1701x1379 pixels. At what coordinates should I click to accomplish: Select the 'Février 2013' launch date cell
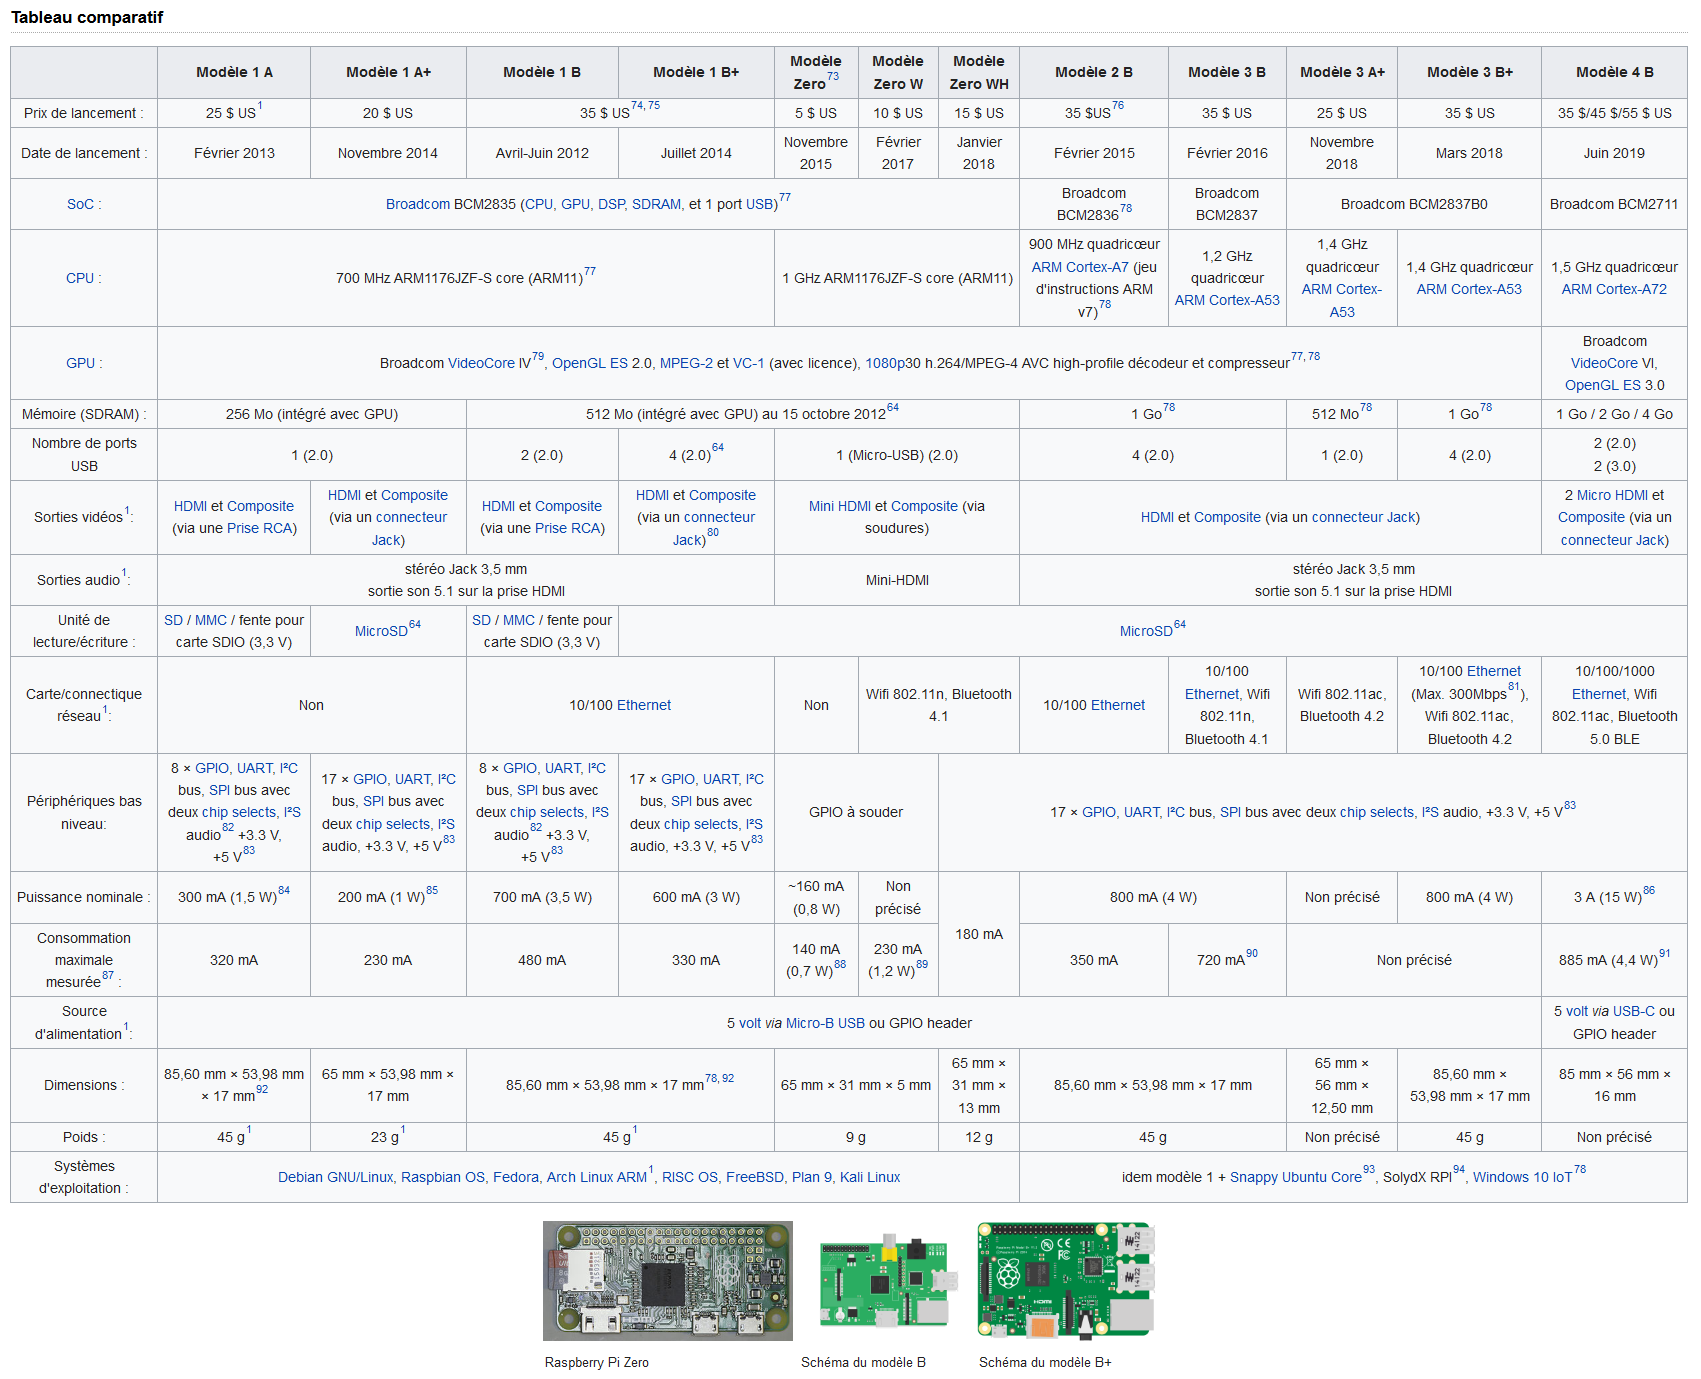pyautogui.click(x=234, y=153)
